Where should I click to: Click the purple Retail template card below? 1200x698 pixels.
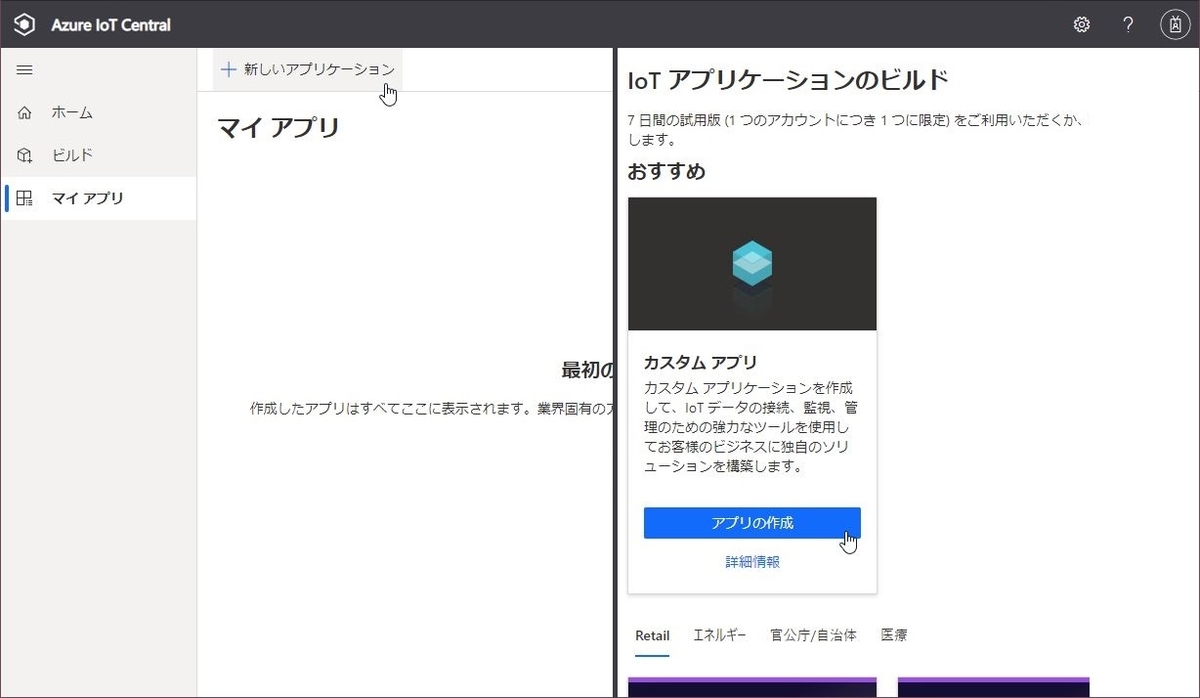click(x=751, y=690)
